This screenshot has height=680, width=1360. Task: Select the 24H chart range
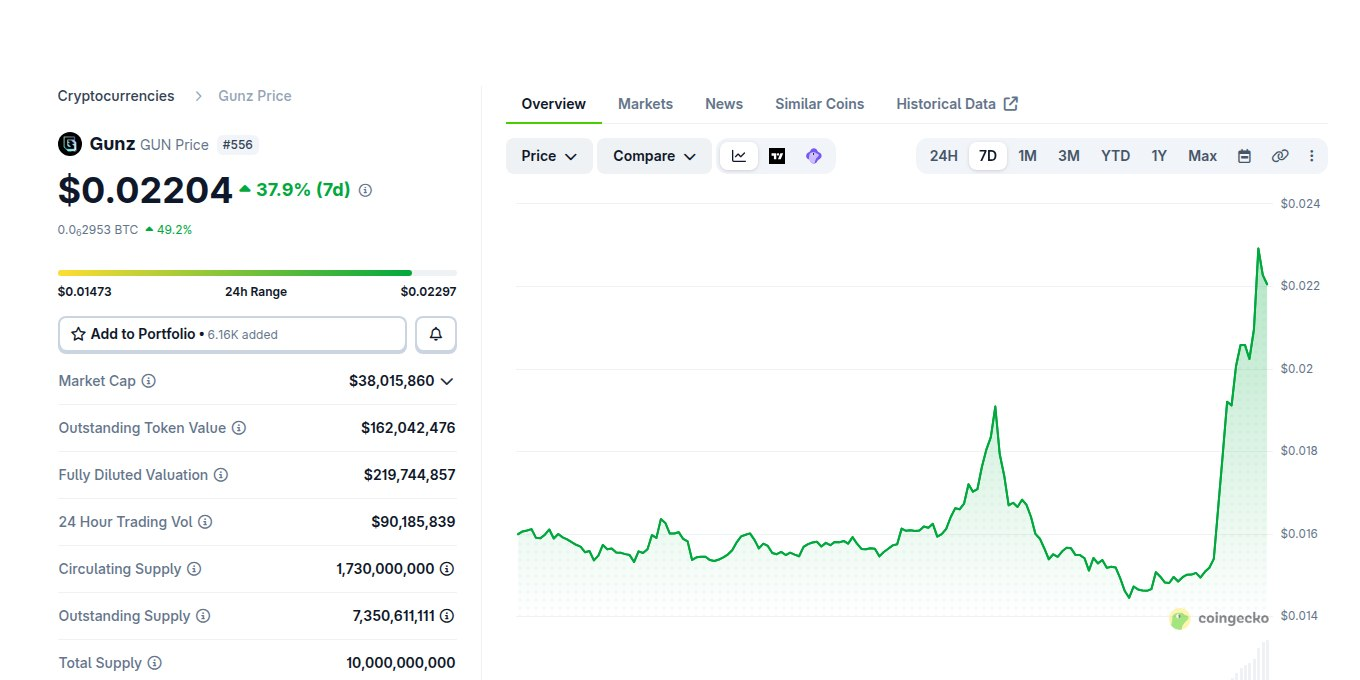(944, 156)
